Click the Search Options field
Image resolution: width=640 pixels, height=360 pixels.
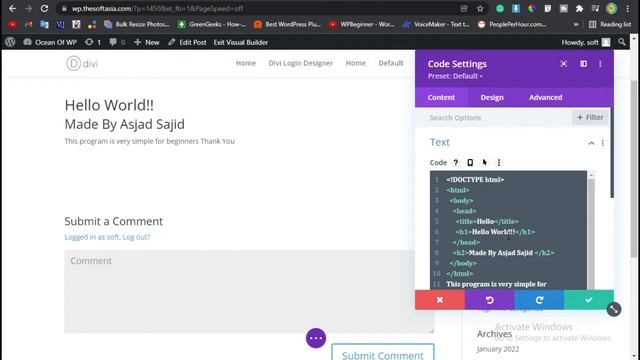tap(494, 118)
